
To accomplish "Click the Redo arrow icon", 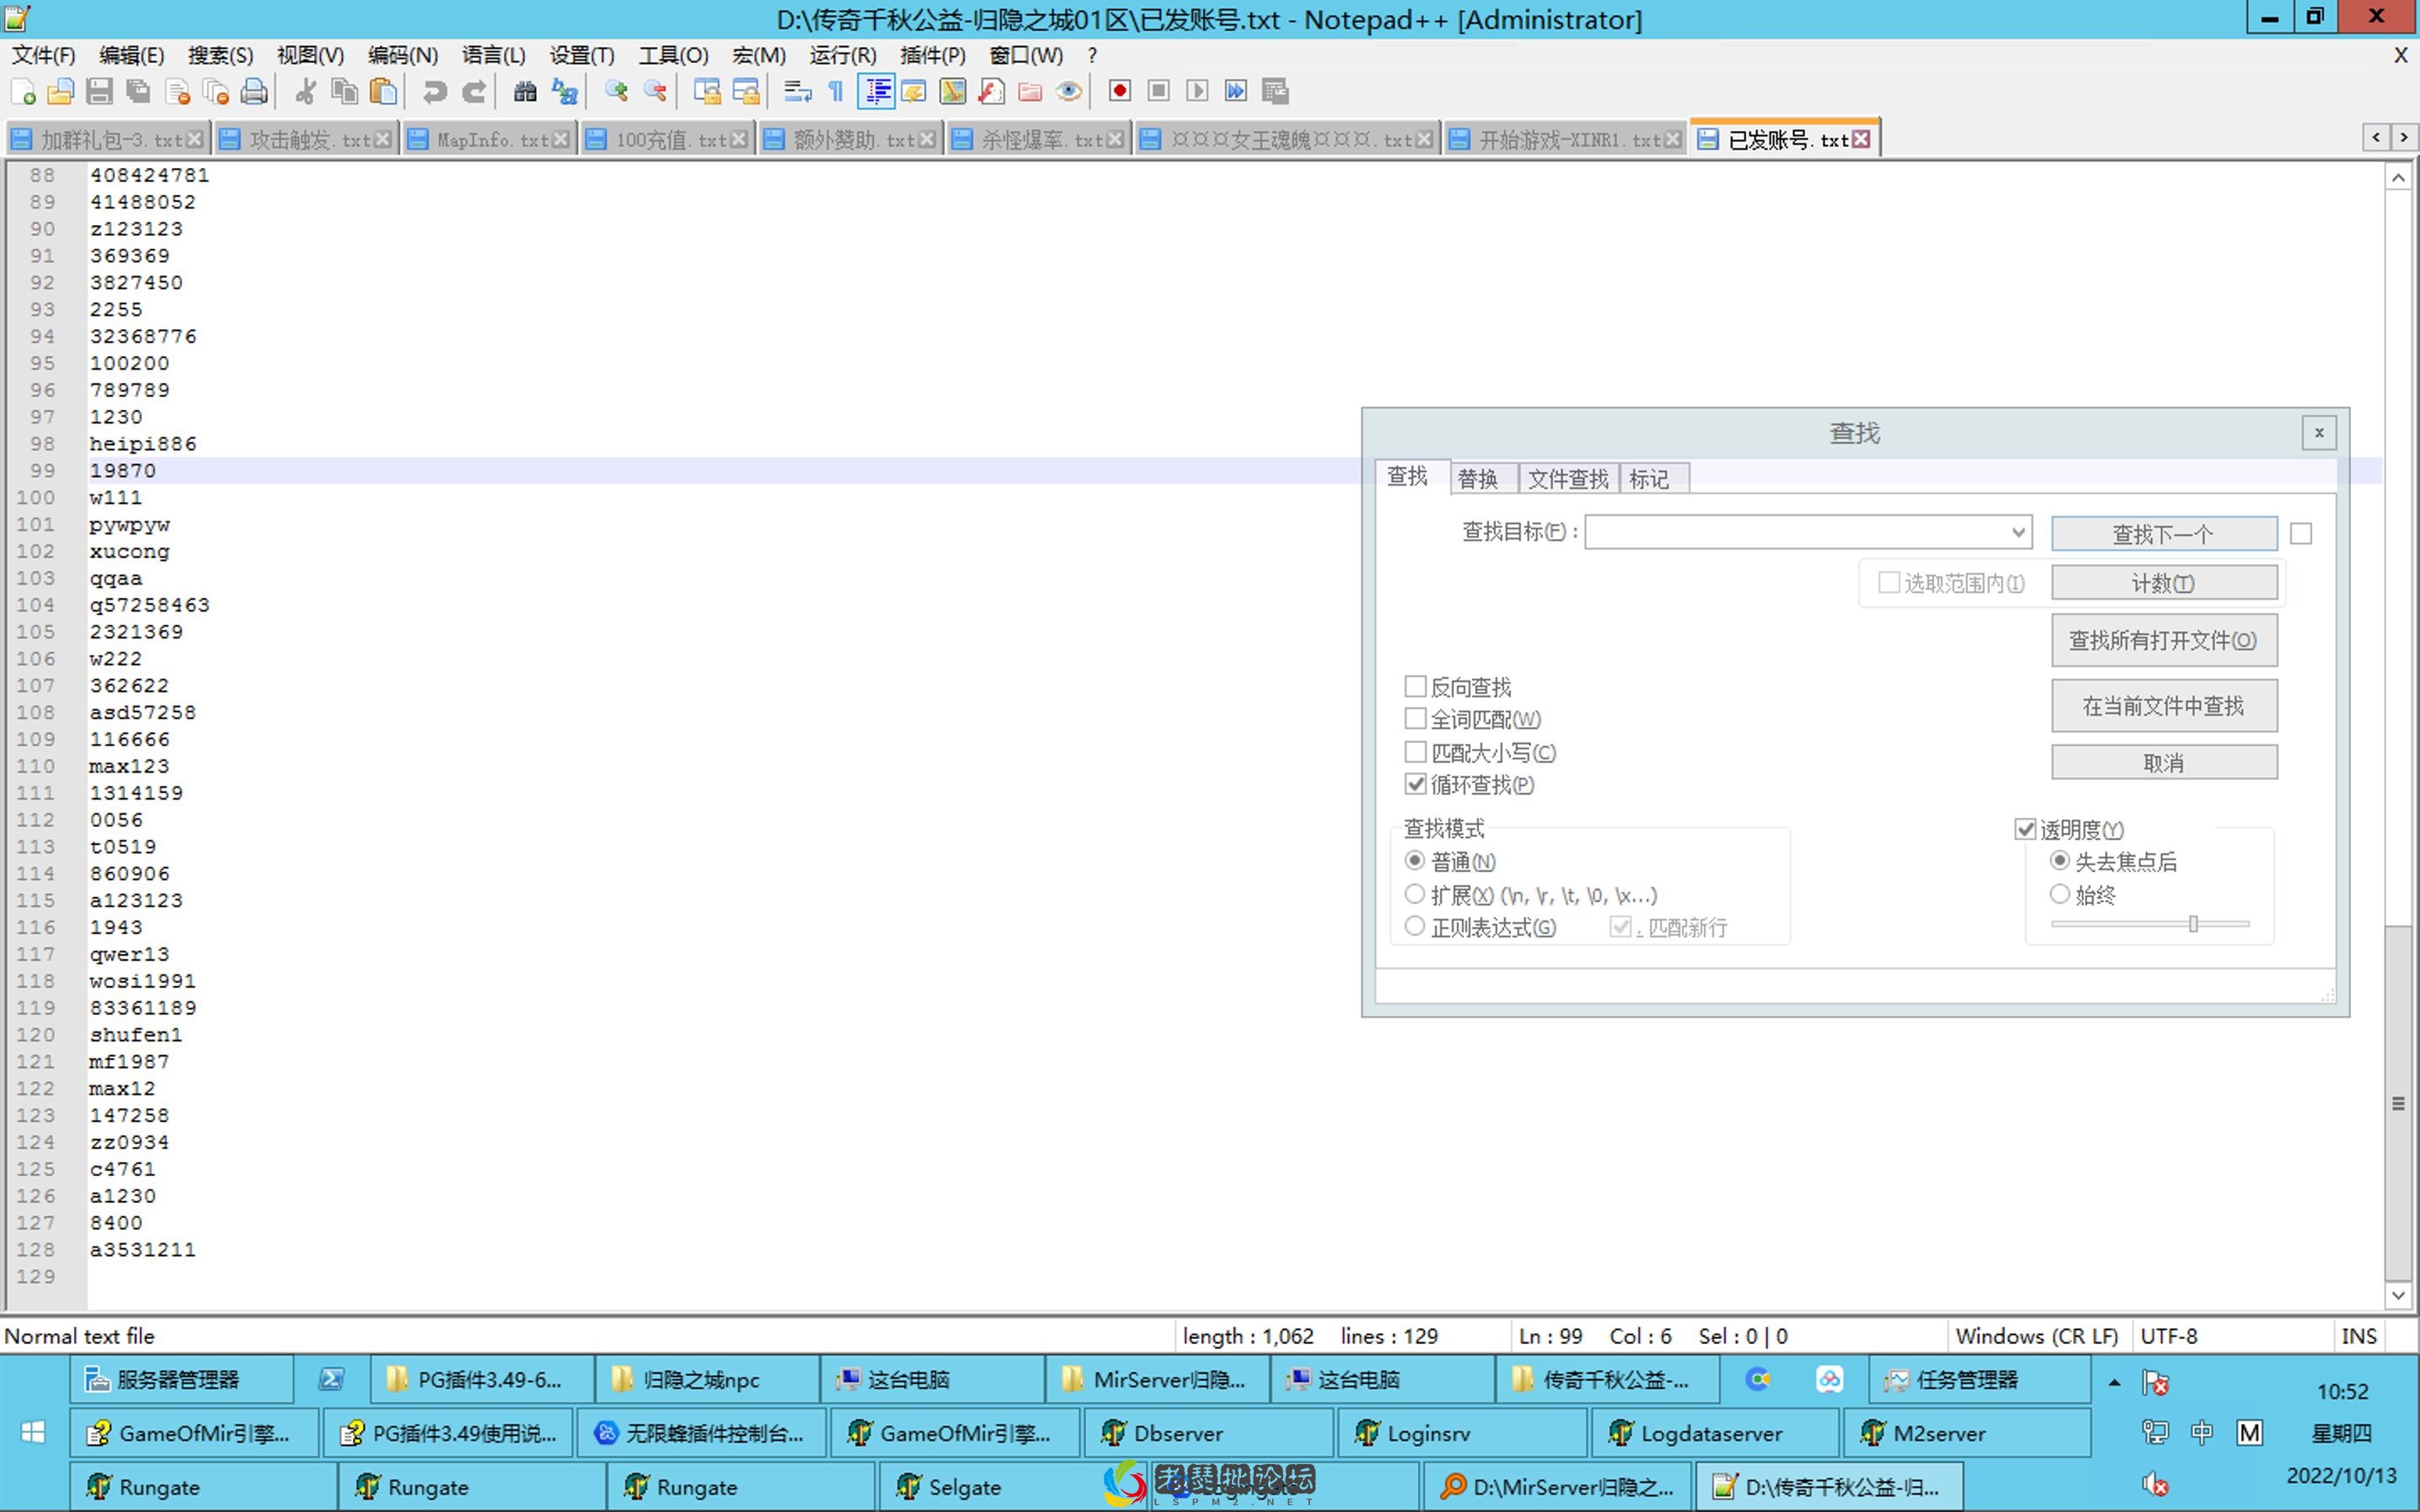I will pyautogui.click(x=473, y=92).
